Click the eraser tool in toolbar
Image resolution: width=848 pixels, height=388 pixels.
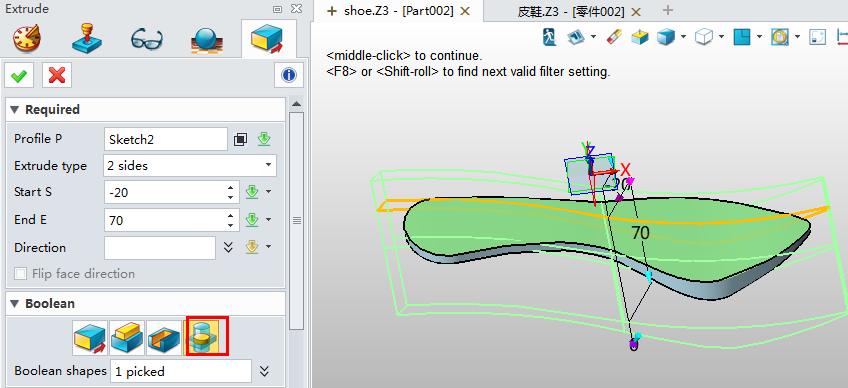coord(614,37)
